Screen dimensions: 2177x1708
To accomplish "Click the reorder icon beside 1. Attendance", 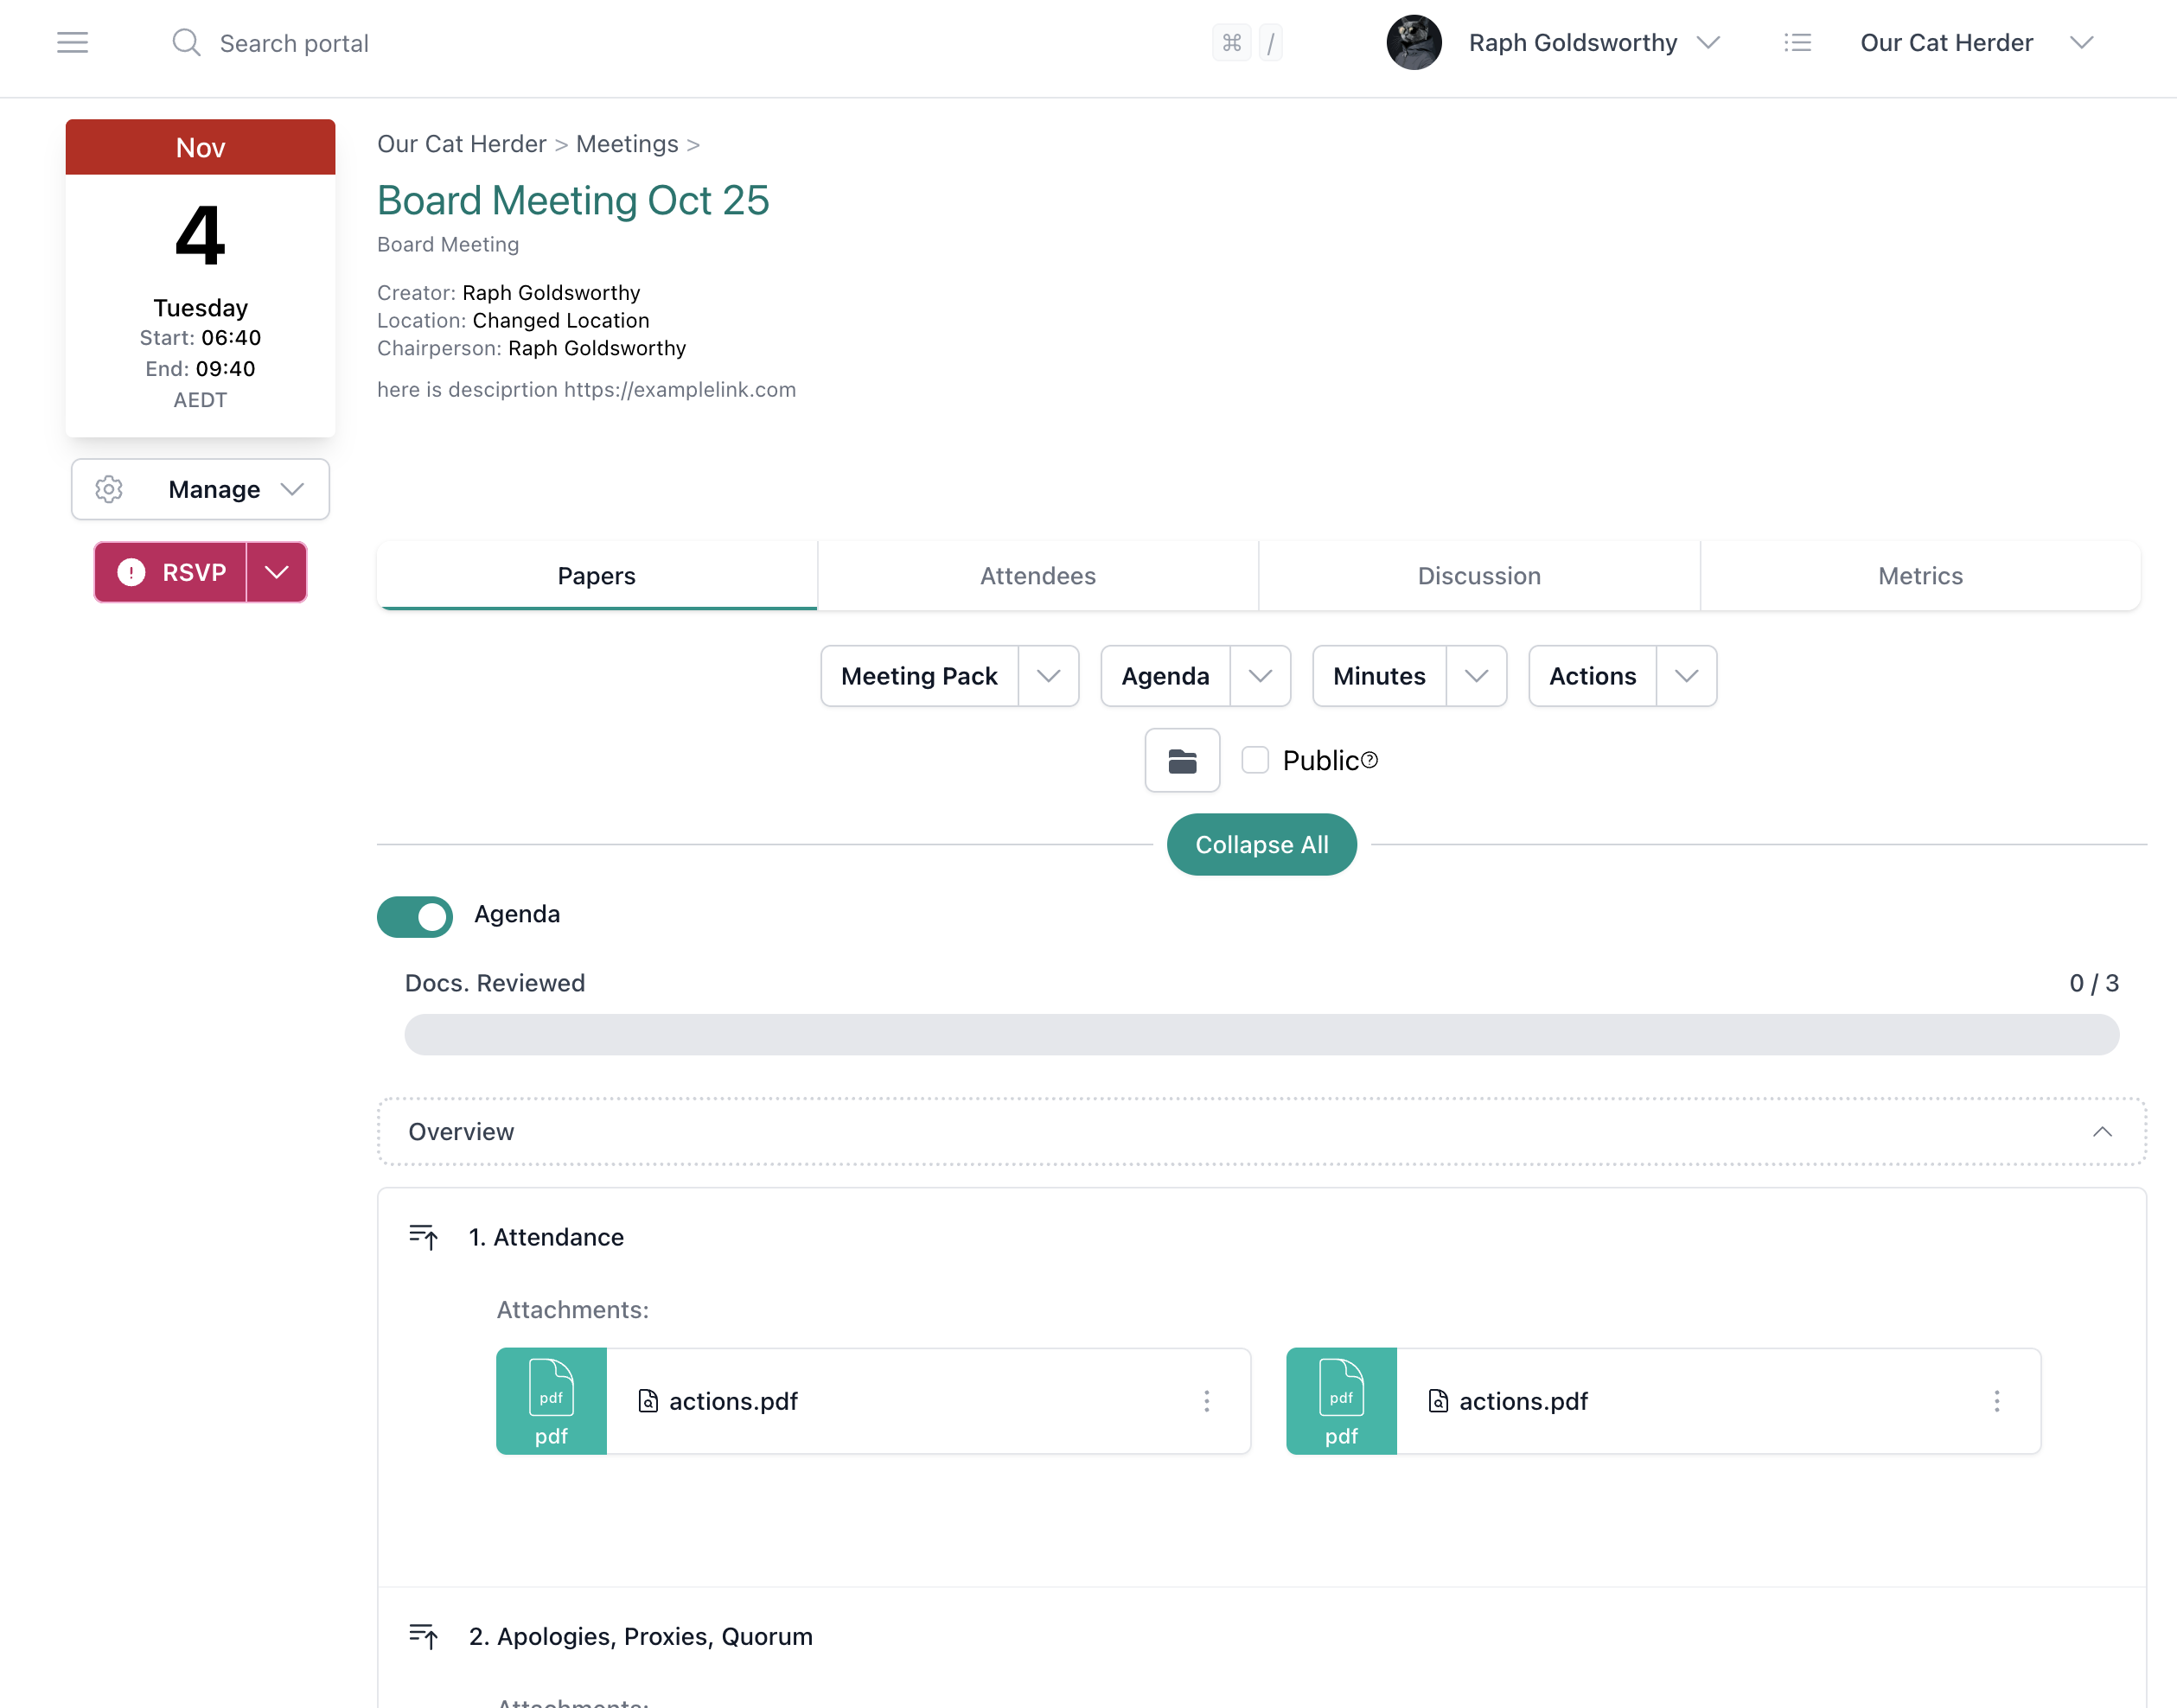I will (x=424, y=1237).
